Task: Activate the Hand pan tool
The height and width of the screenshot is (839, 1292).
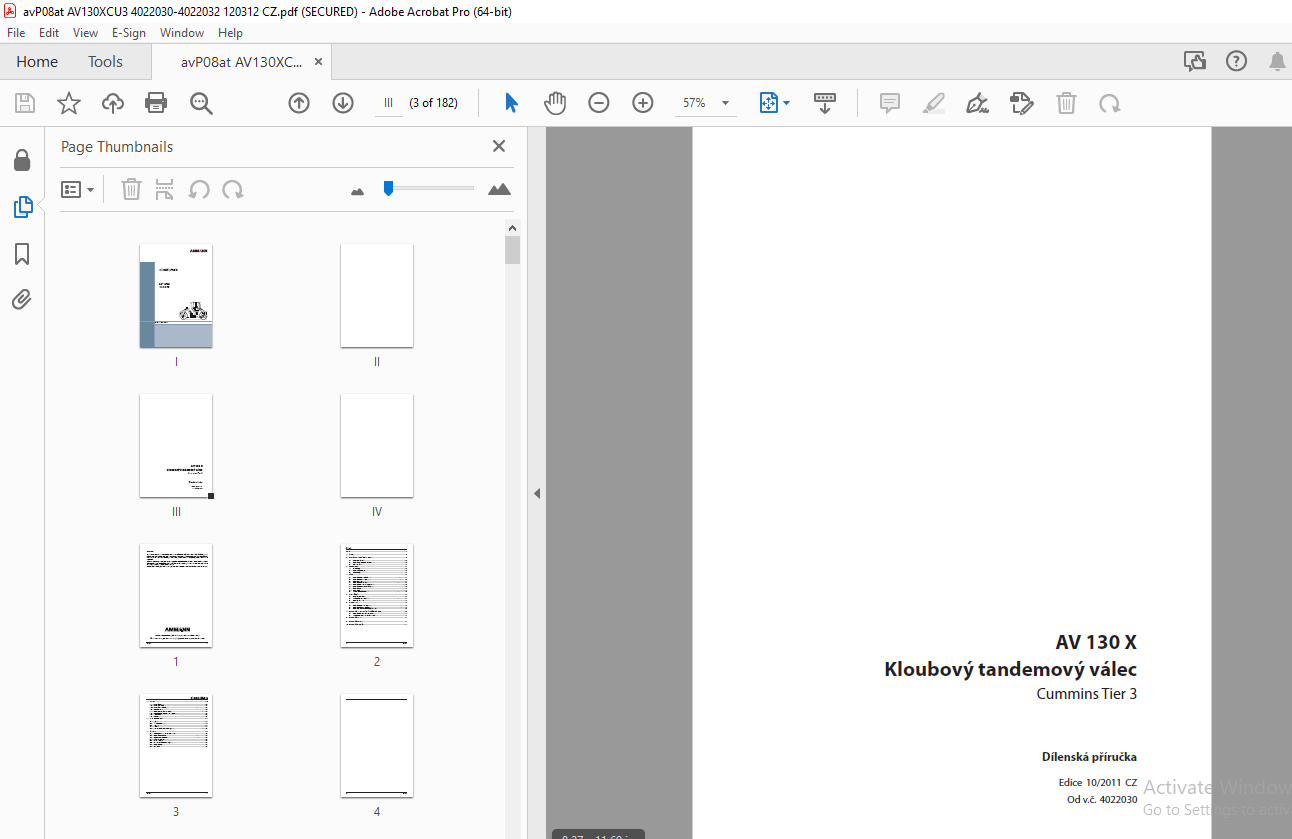Action: (555, 103)
